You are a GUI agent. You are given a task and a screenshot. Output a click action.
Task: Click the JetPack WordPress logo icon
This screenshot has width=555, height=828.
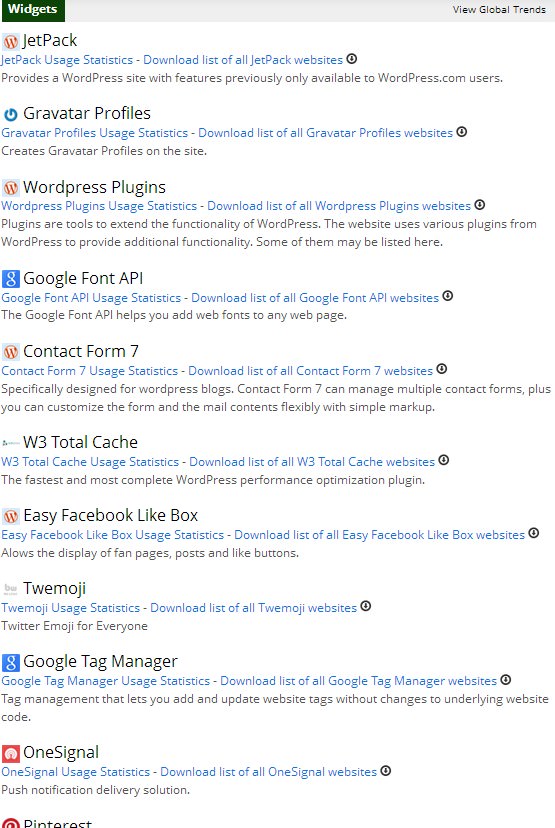click(x=11, y=41)
